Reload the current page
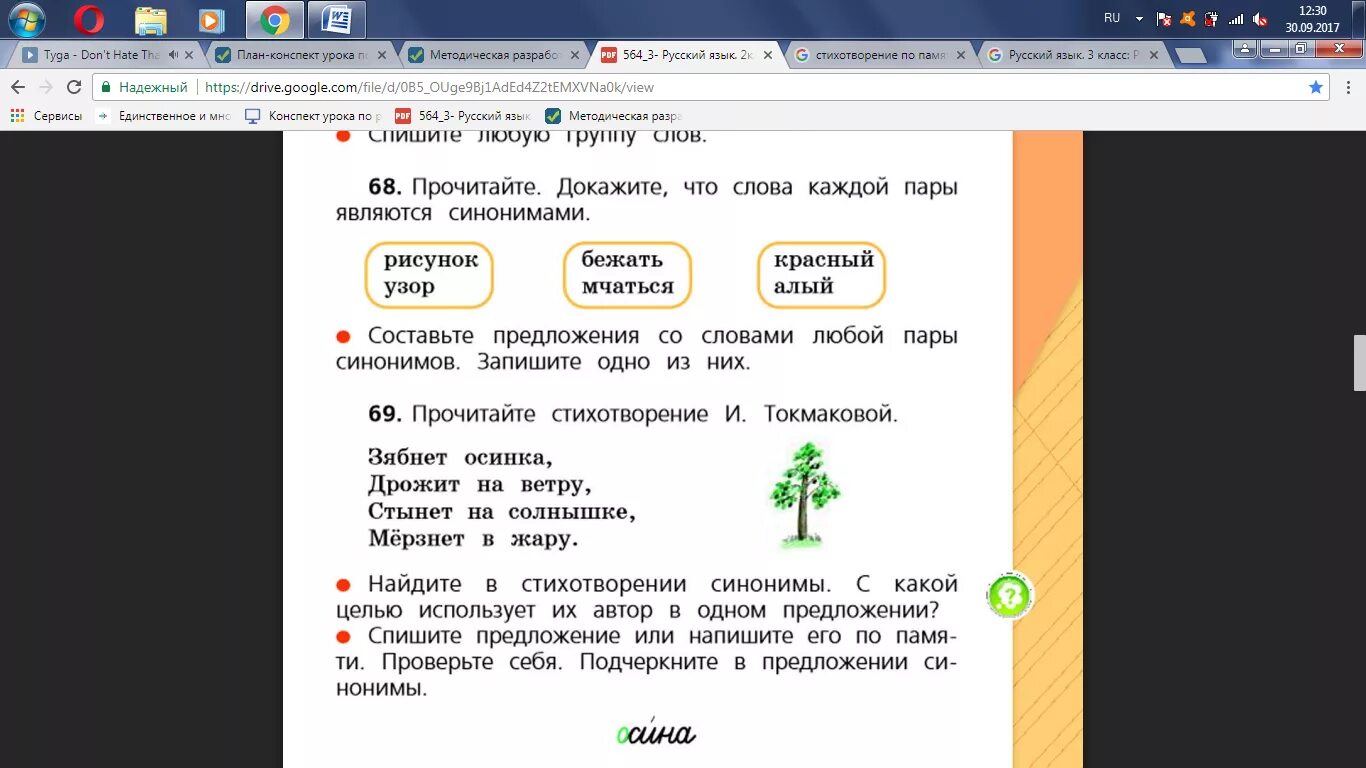1366x768 pixels. (x=74, y=87)
